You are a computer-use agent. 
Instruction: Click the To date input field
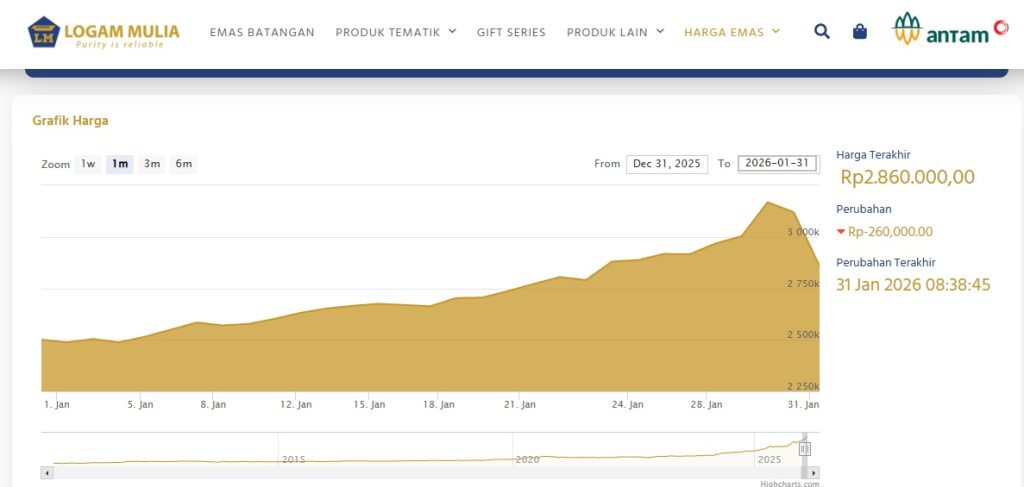777,164
